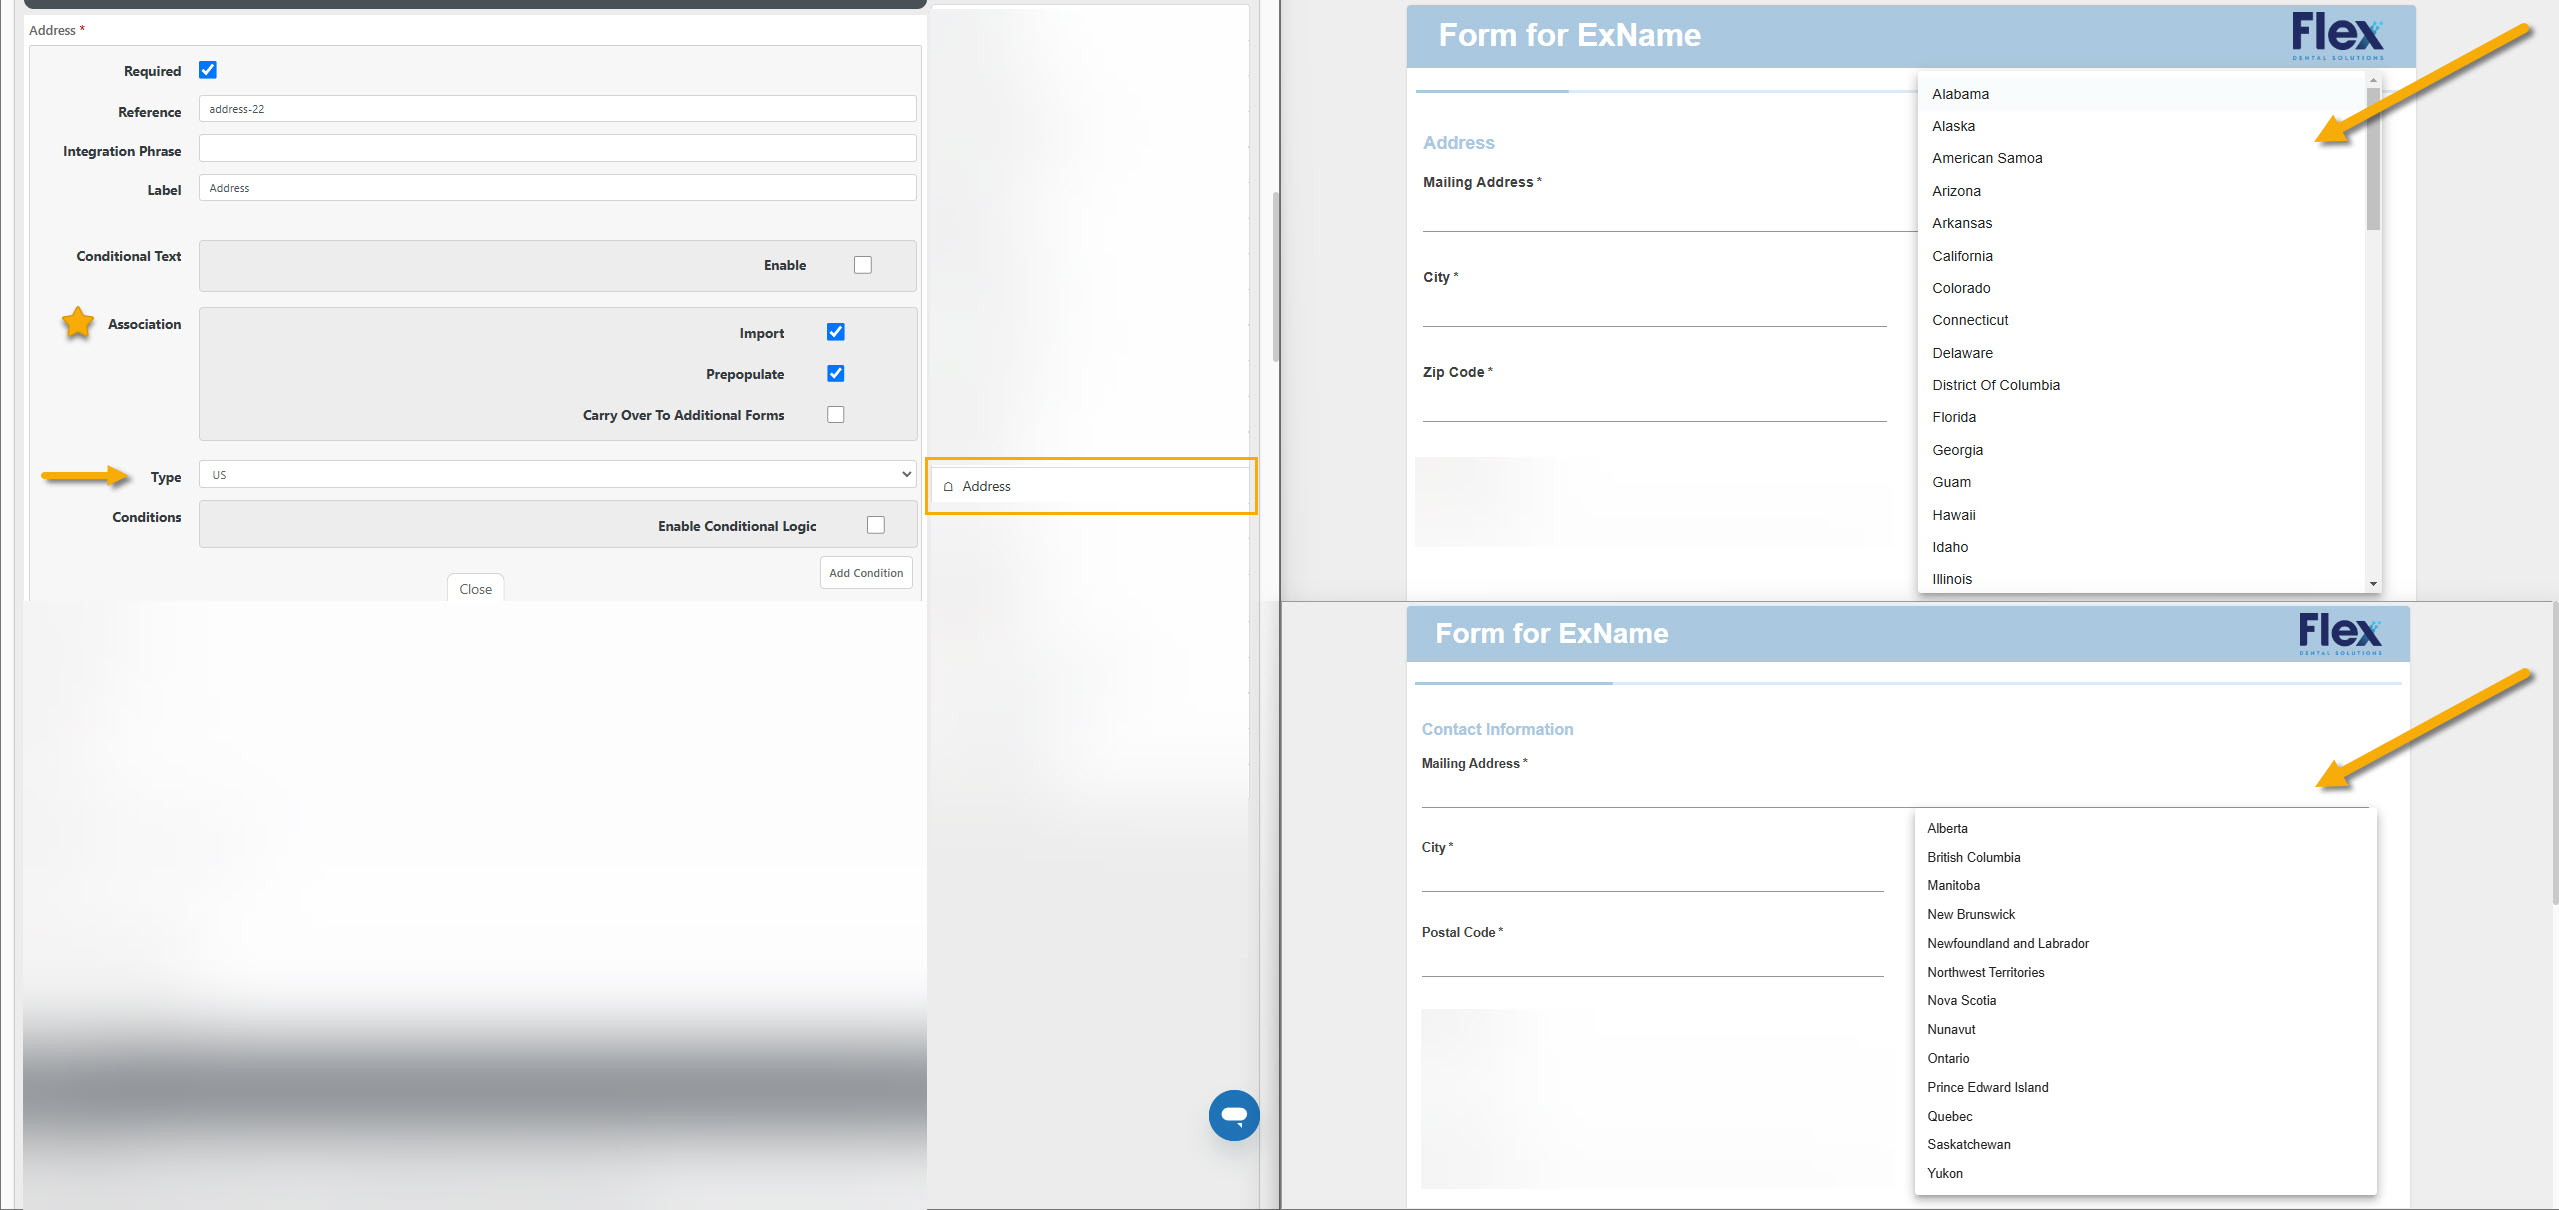Select Connecticut state option
This screenshot has height=1210, width=2559.
pyautogui.click(x=2142, y=320)
